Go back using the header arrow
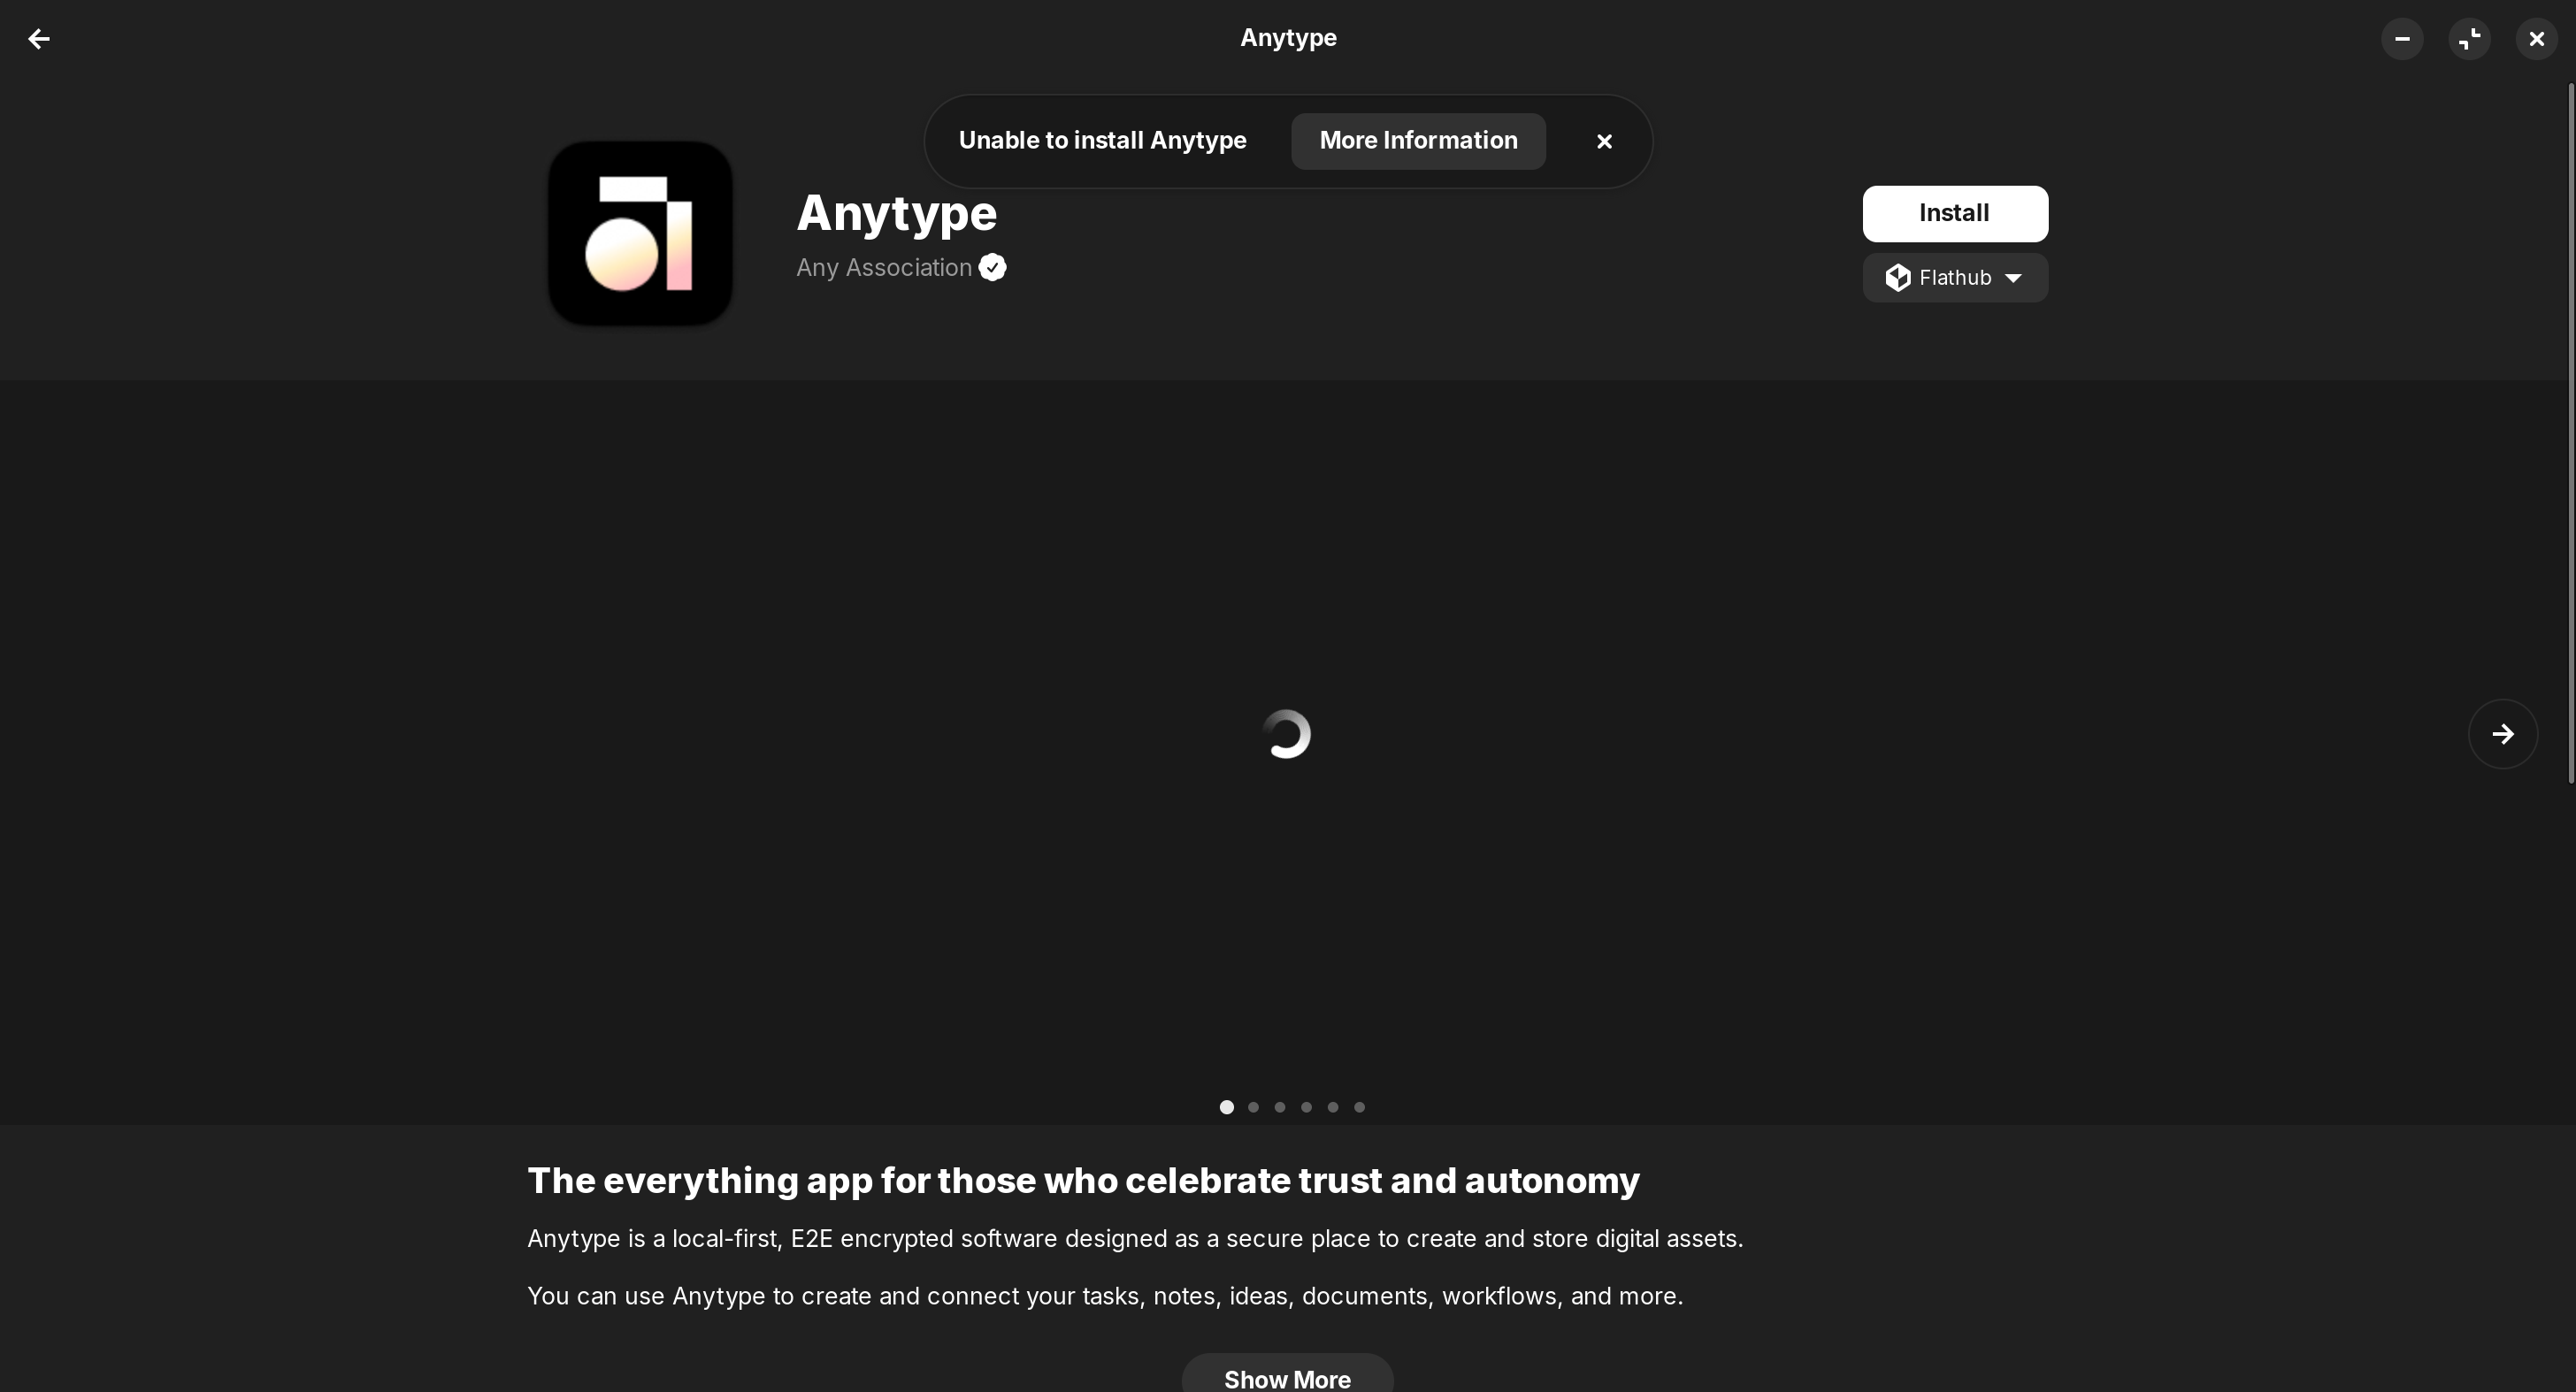The image size is (2576, 1392). point(39,39)
